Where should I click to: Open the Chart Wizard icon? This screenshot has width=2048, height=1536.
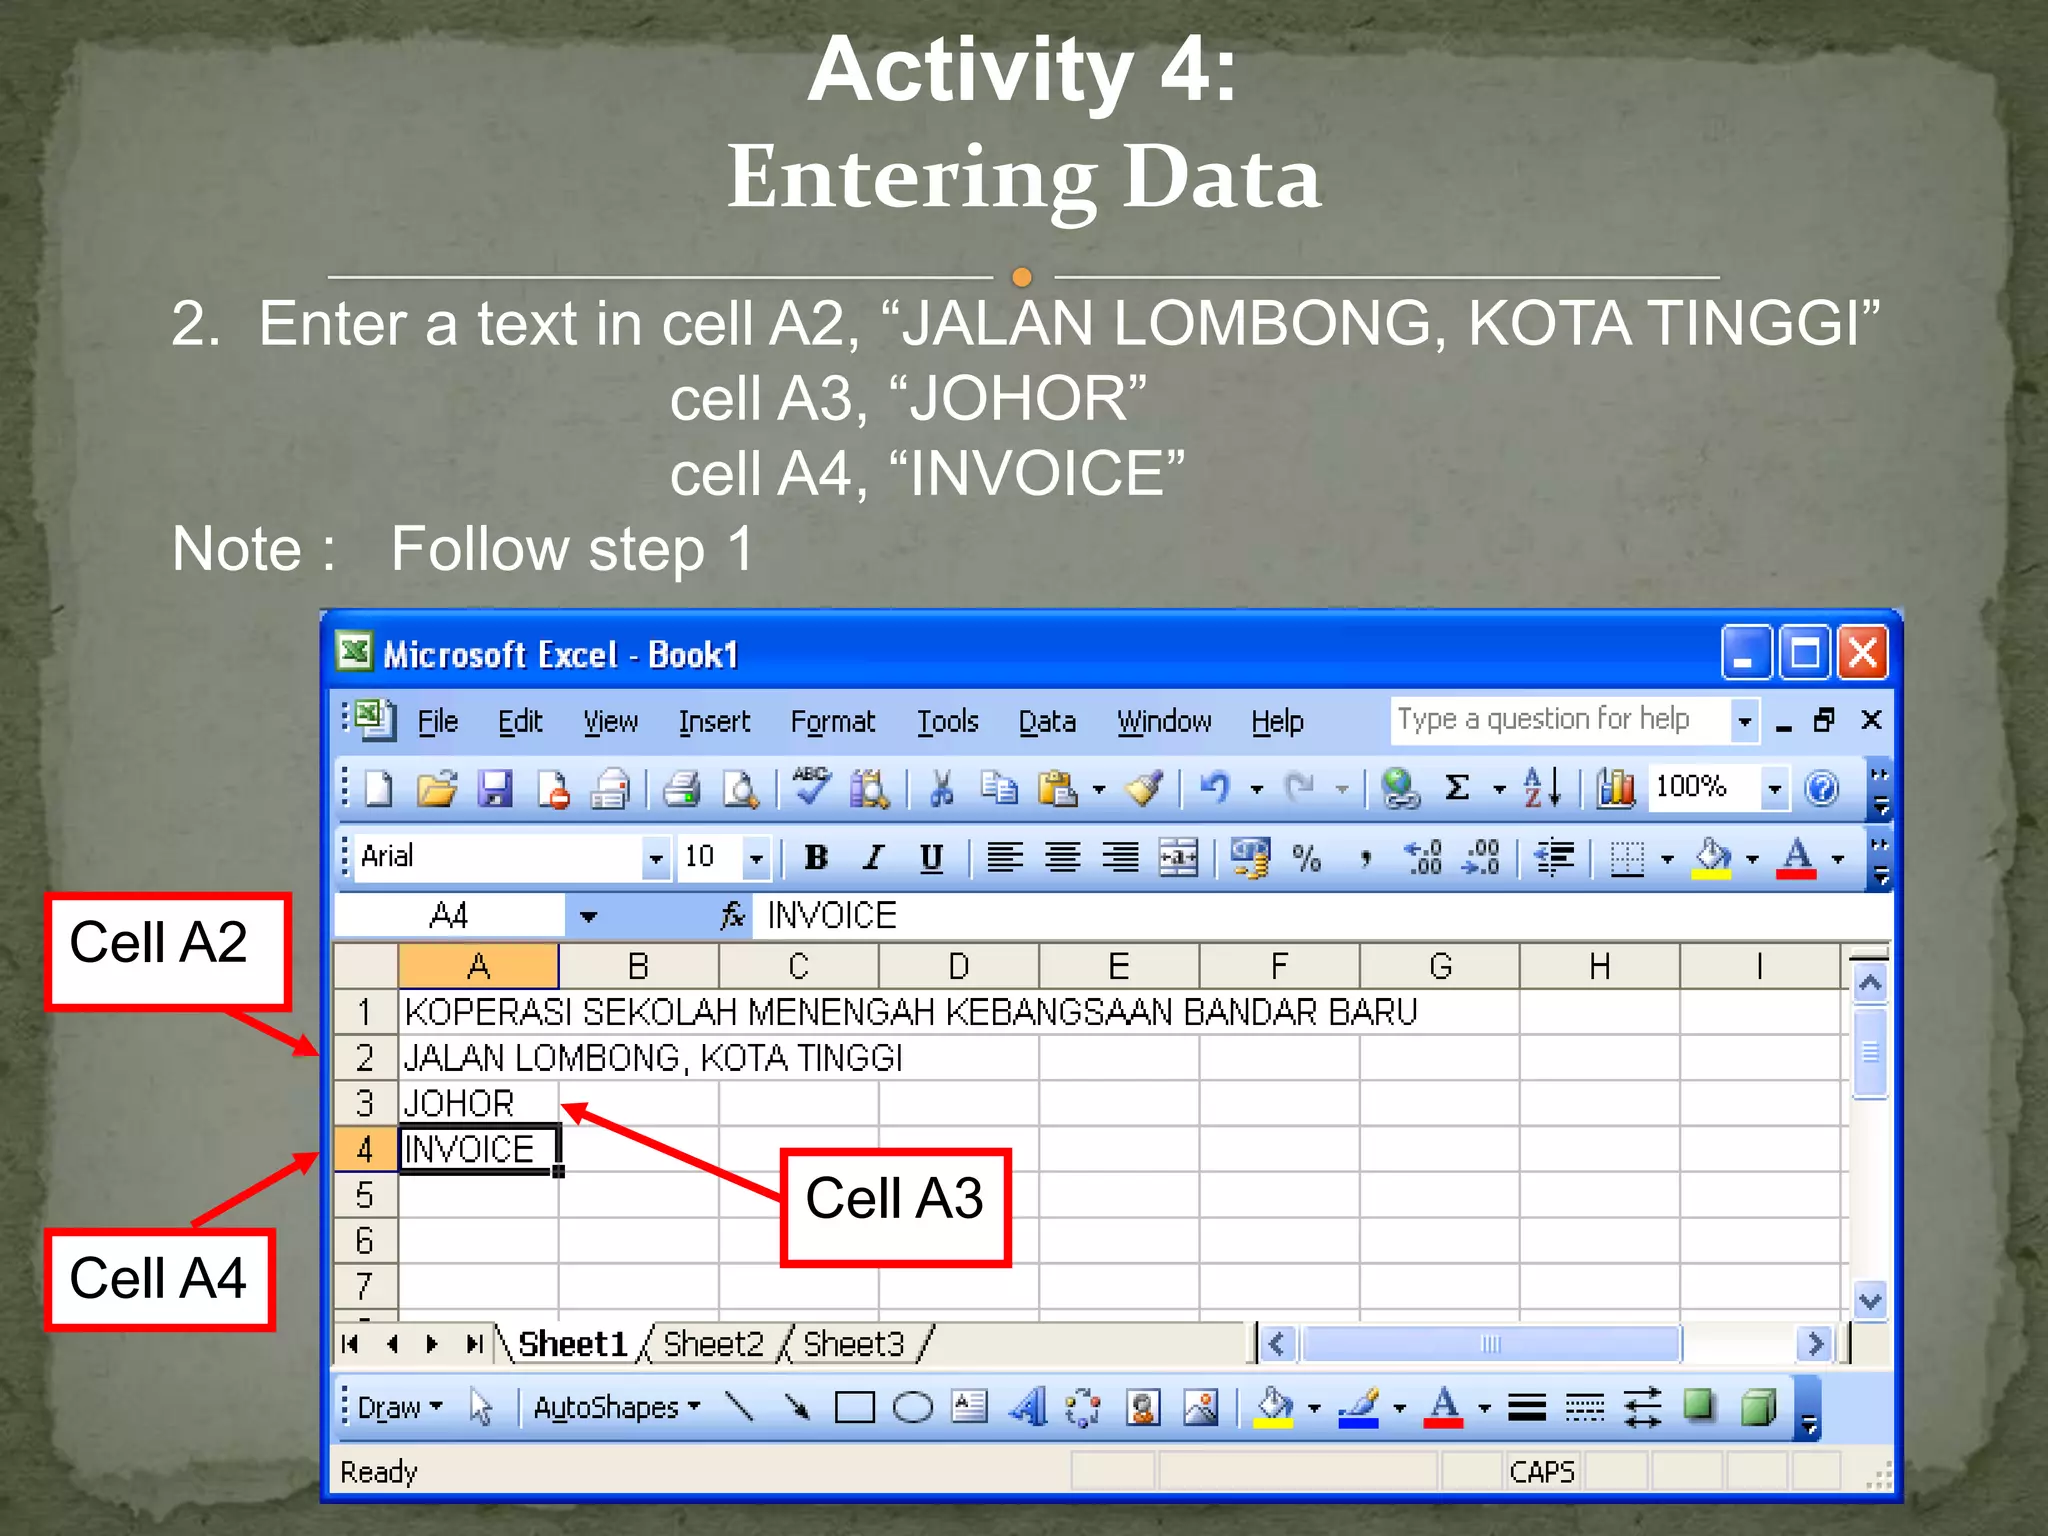pos(1615,789)
